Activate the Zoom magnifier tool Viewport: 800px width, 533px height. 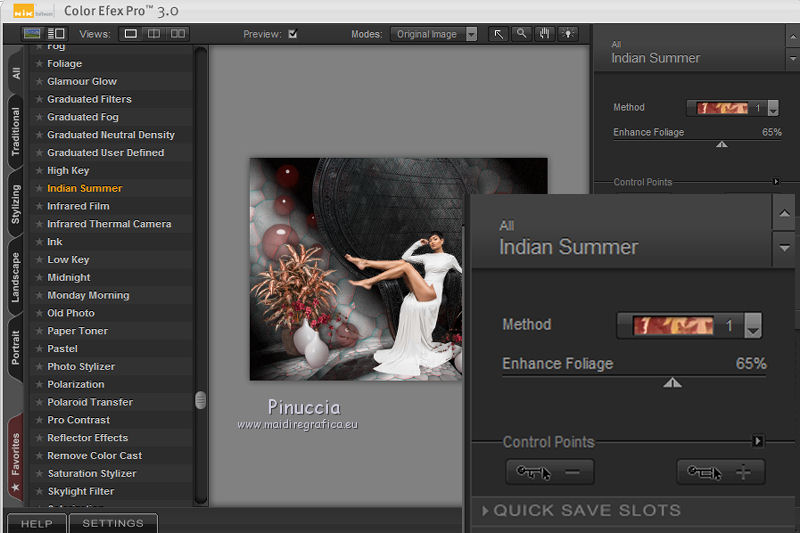[521, 34]
